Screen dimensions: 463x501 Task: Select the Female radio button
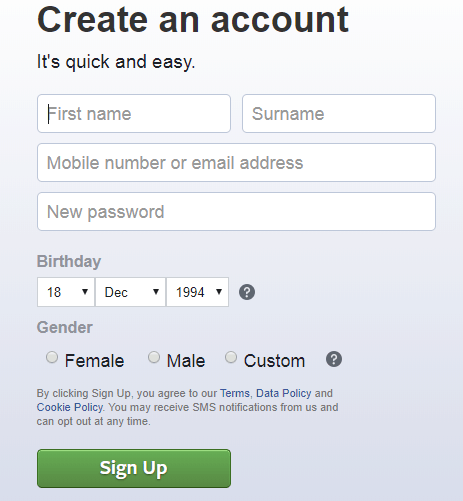point(52,357)
